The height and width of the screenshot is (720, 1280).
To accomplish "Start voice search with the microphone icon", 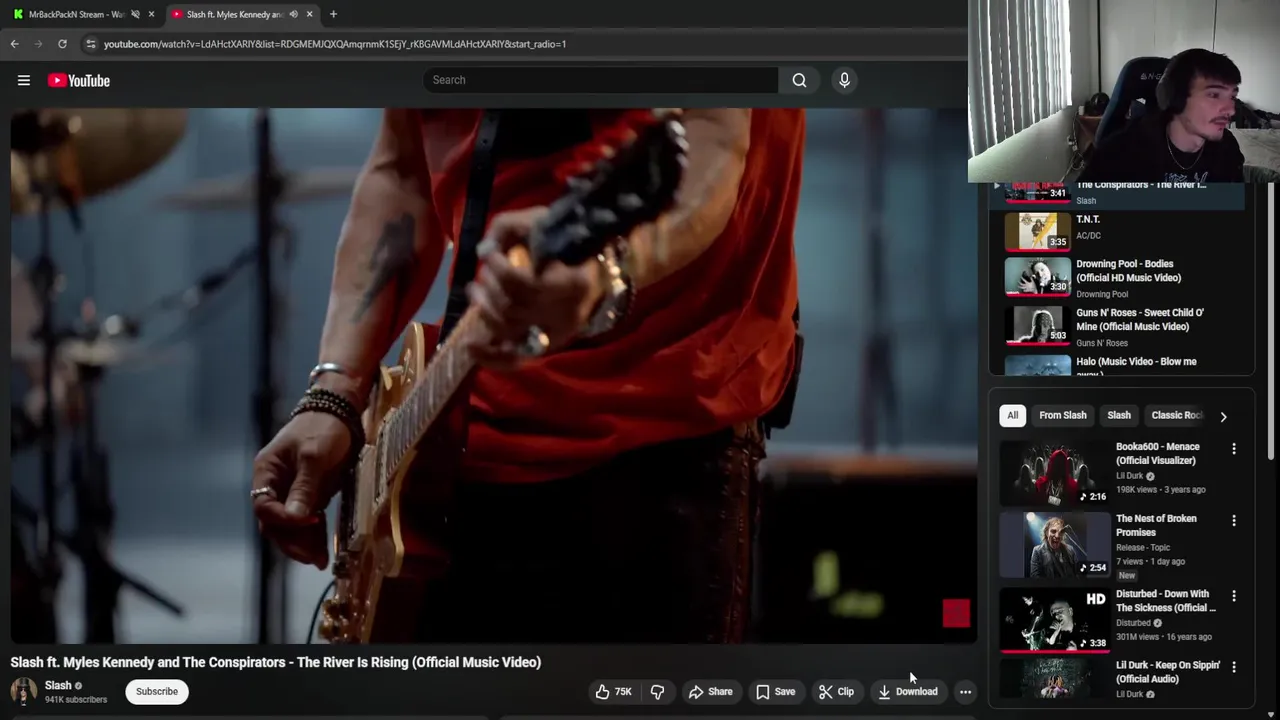I will pyautogui.click(x=844, y=80).
